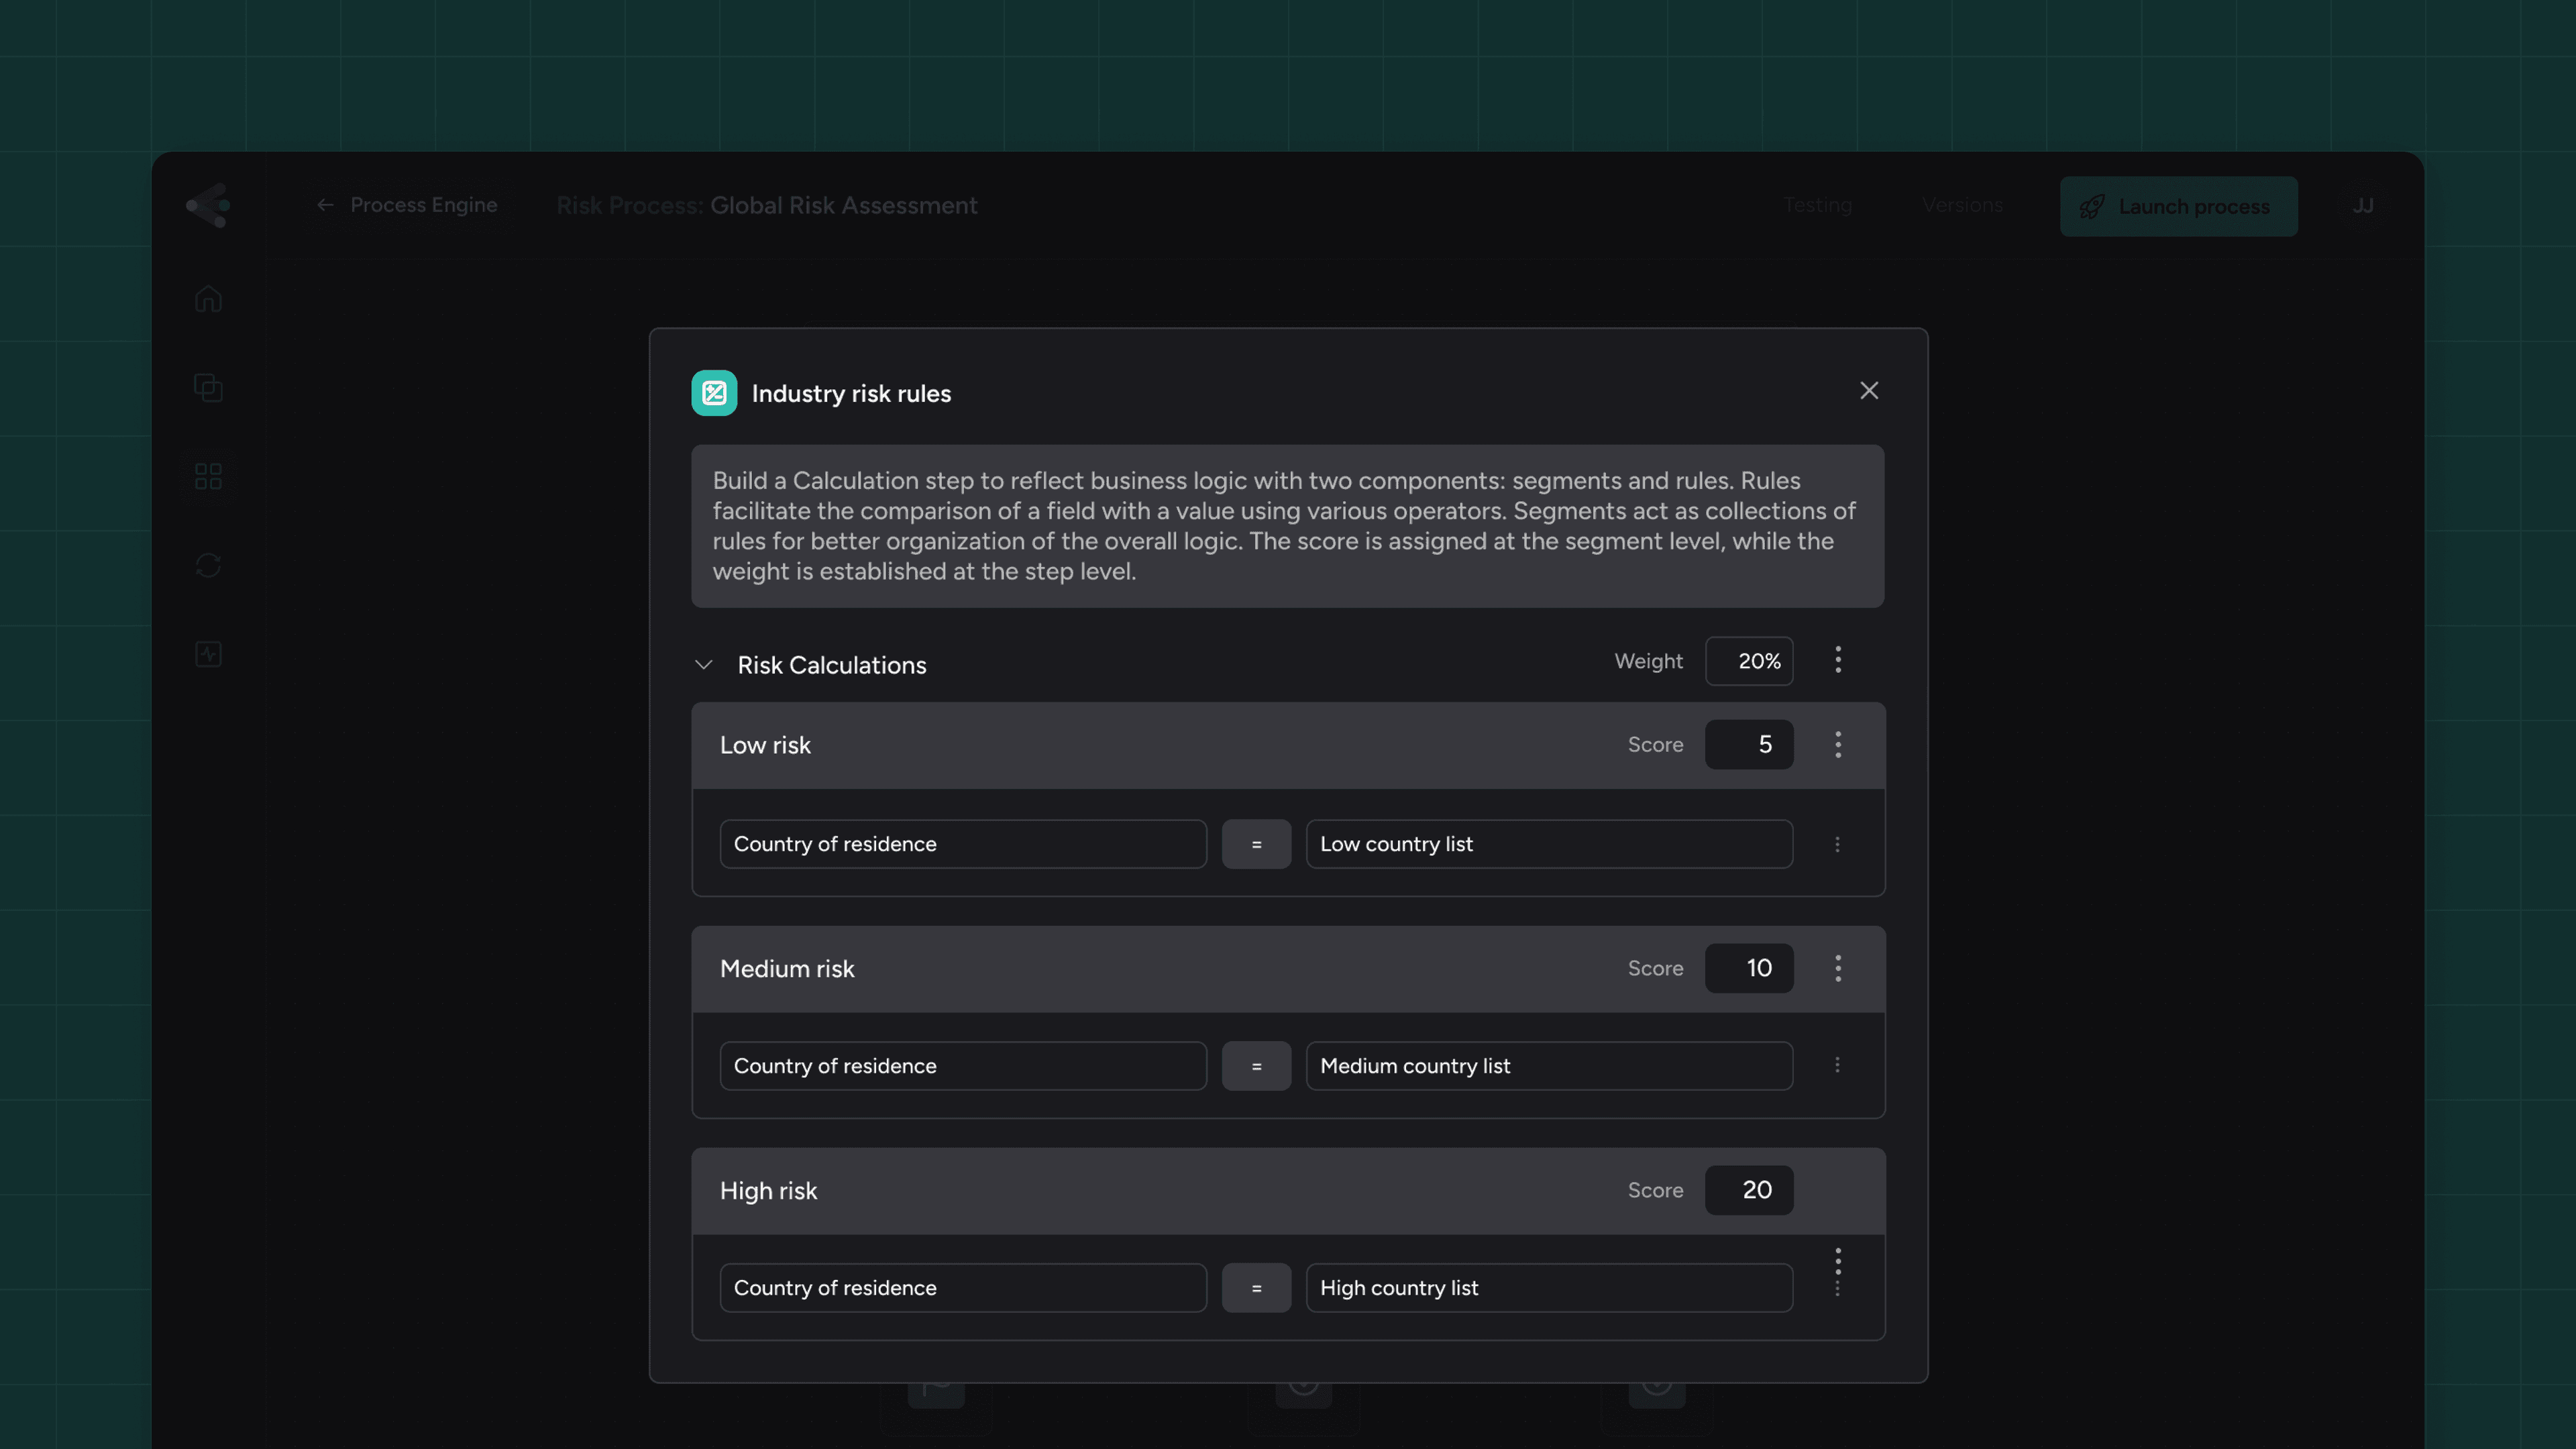
Task: Select Country of residence field in Low risk
Action: pos(963,844)
